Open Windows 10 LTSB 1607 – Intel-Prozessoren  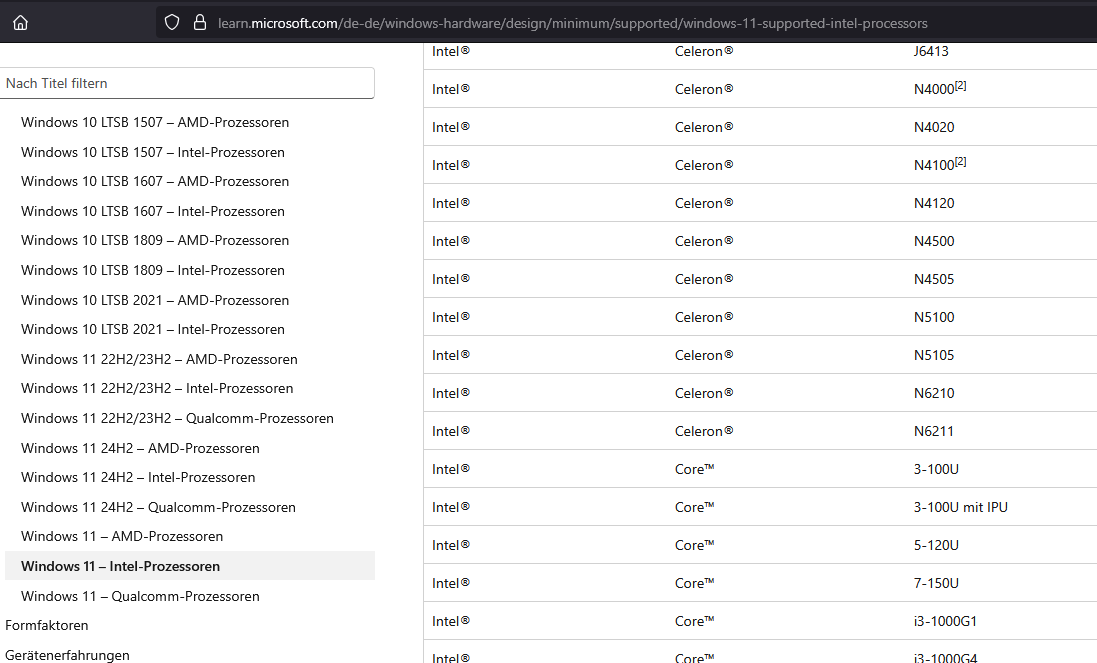(x=153, y=211)
